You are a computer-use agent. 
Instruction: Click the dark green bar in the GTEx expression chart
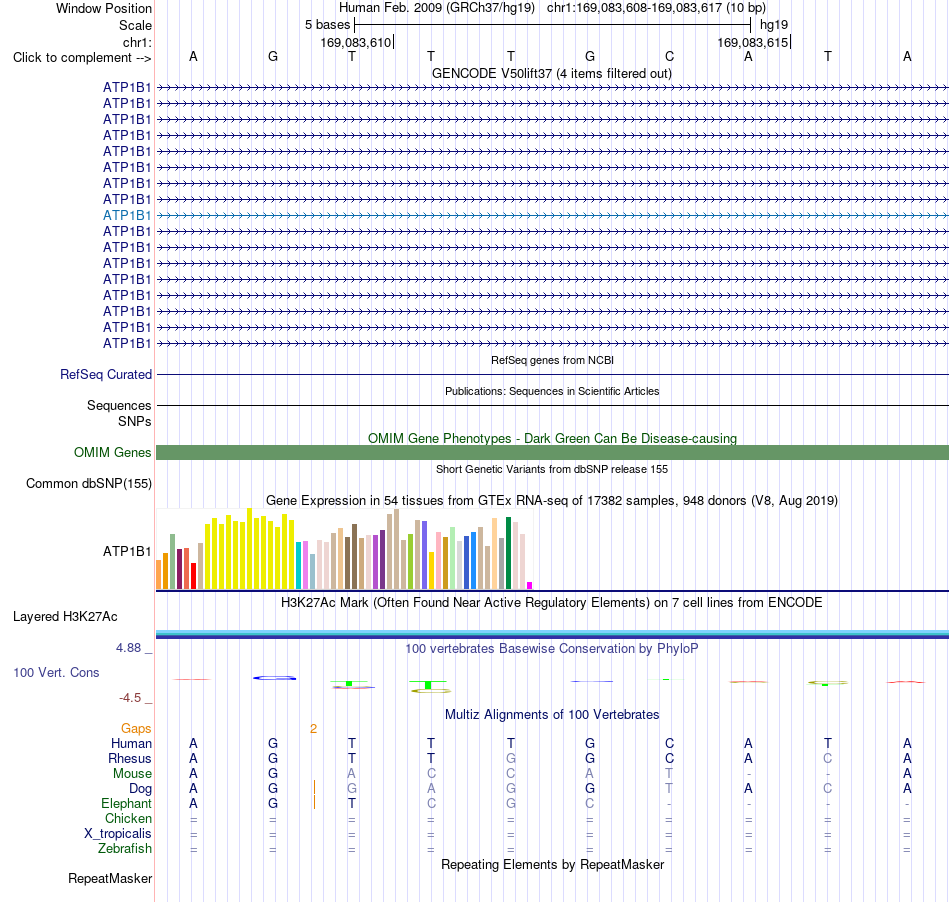508,553
